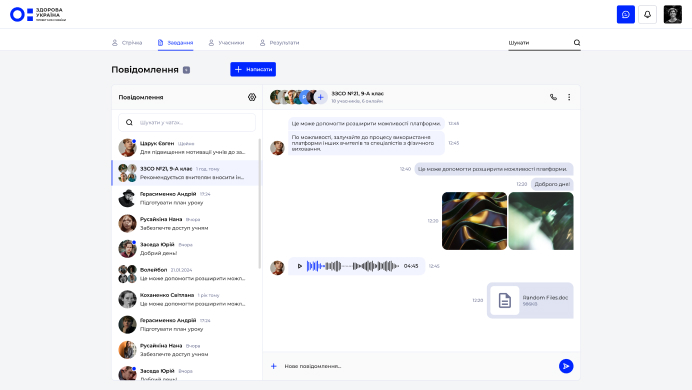The image size is (692, 390).
Task: Switch to the Учасники tab
Action: (226, 43)
